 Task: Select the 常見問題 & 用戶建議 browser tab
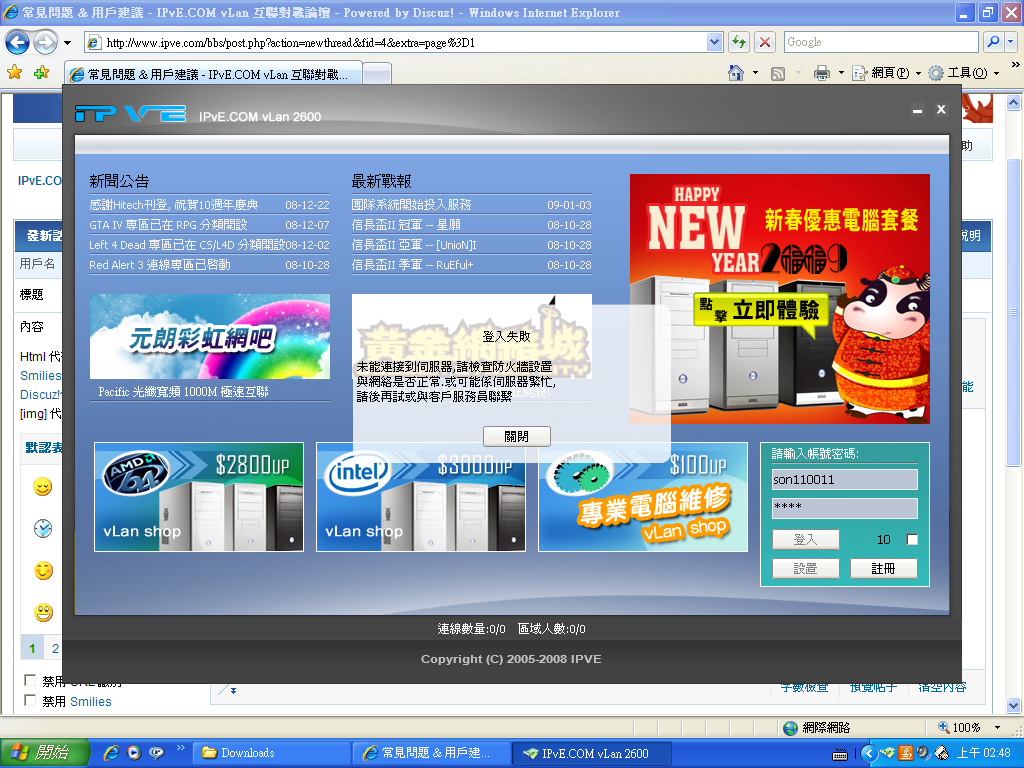(x=213, y=74)
